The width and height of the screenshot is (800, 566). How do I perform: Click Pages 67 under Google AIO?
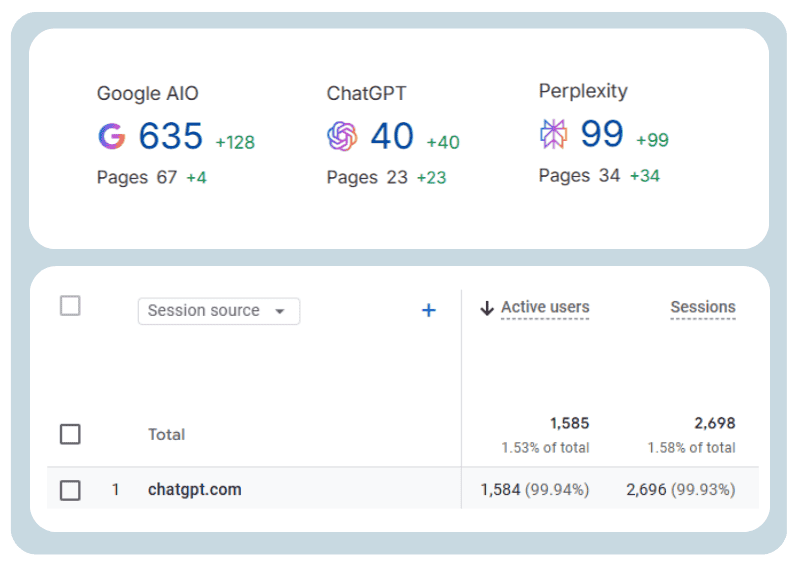click(137, 178)
